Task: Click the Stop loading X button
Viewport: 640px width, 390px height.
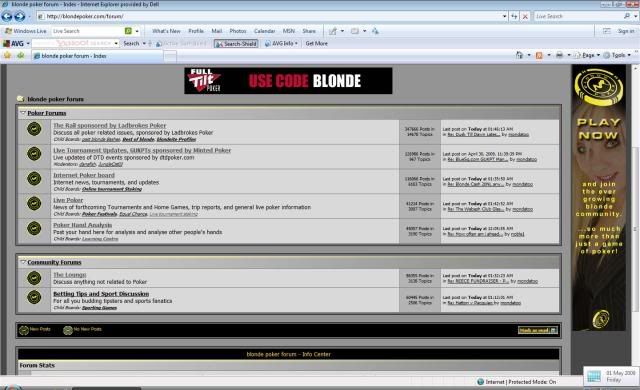Action: pyautogui.click(x=525, y=16)
